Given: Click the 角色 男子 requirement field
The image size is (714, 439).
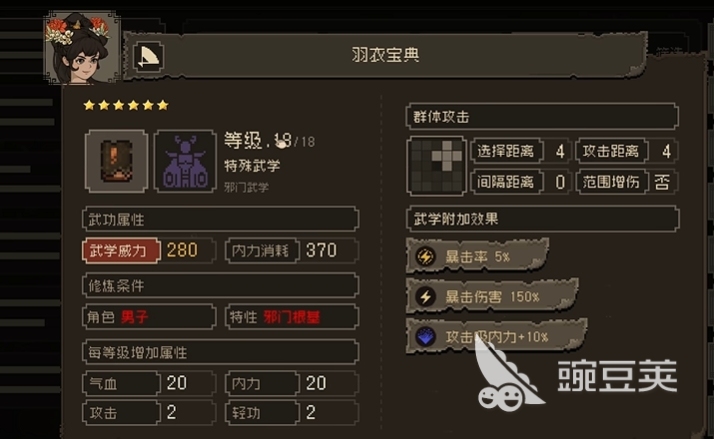Looking at the screenshot, I should pyautogui.click(x=149, y=317).
